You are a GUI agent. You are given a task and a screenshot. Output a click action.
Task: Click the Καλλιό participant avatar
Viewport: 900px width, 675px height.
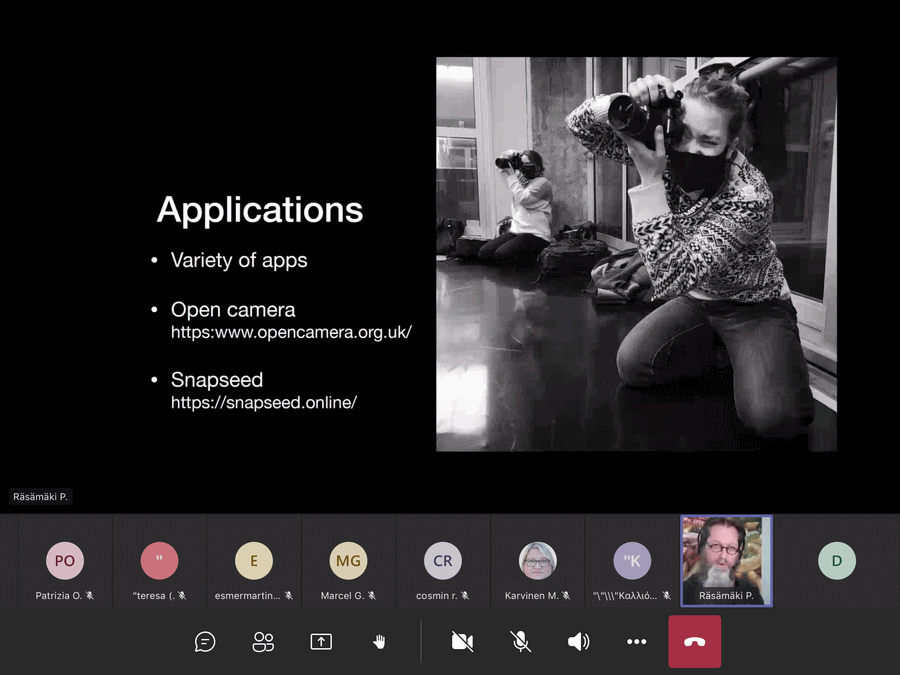point(632,561)
